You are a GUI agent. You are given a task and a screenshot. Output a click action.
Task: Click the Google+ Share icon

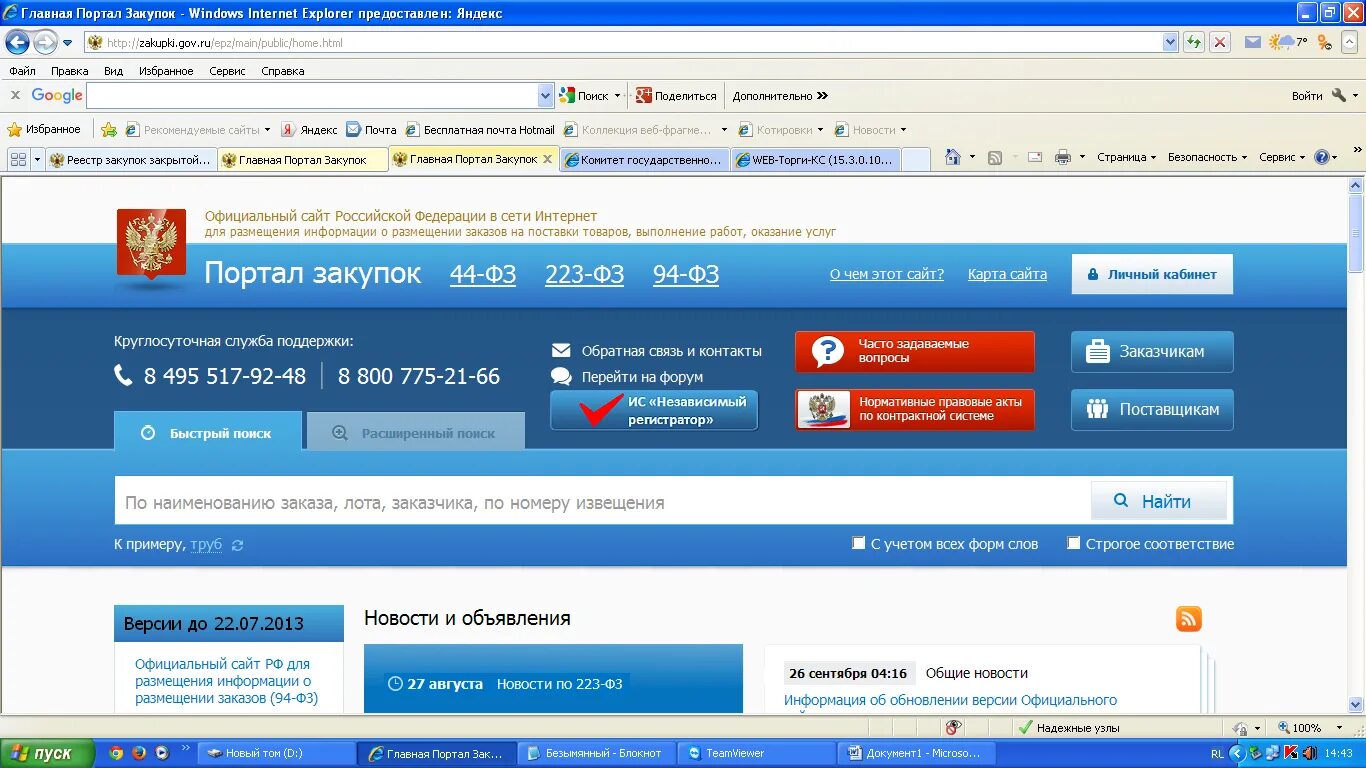[644, 96]
